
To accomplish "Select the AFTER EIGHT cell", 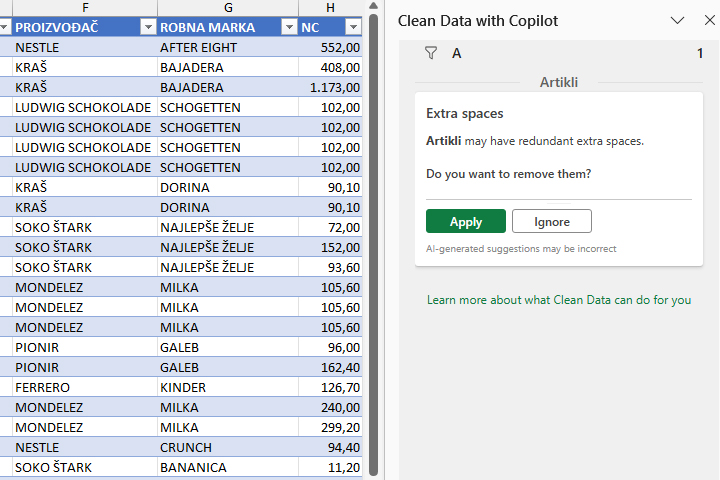I will [x=228, y=47].
